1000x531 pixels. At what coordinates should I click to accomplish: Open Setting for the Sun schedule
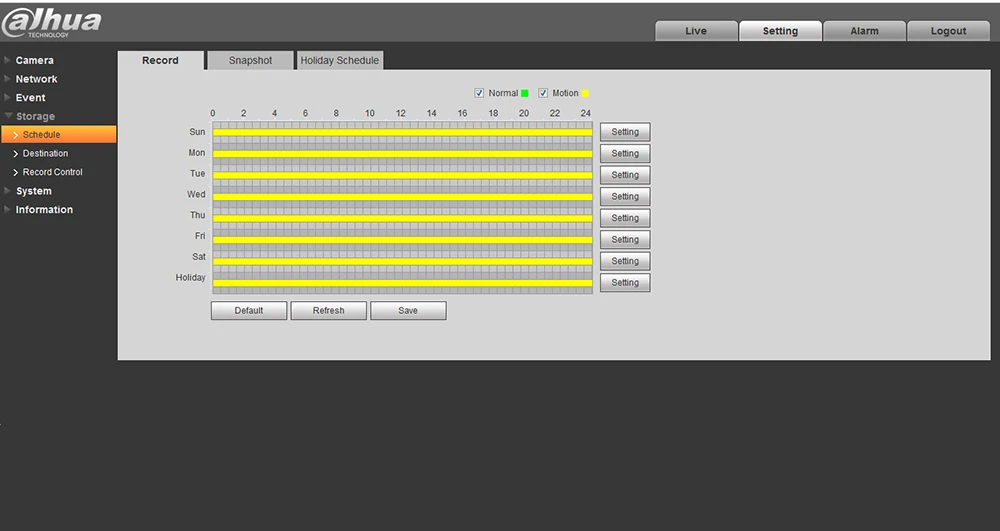click(625, 132)
